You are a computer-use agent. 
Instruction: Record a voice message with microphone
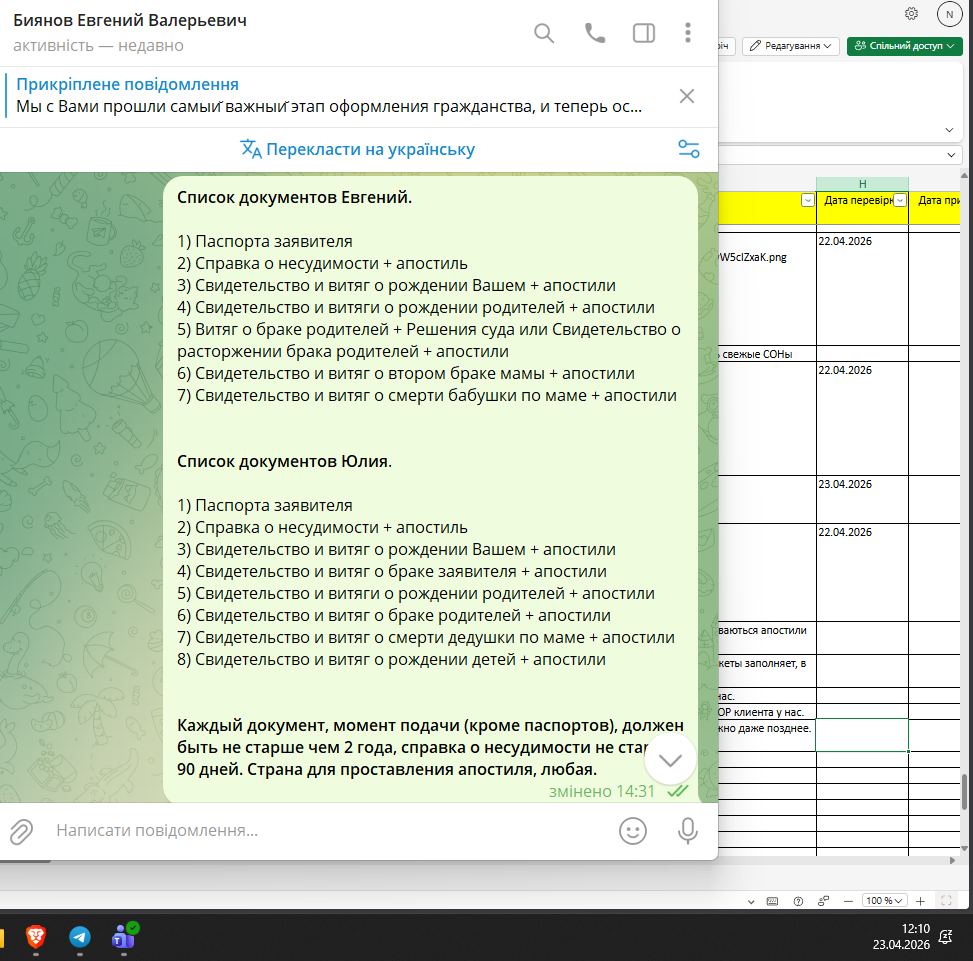click(687, 831)
